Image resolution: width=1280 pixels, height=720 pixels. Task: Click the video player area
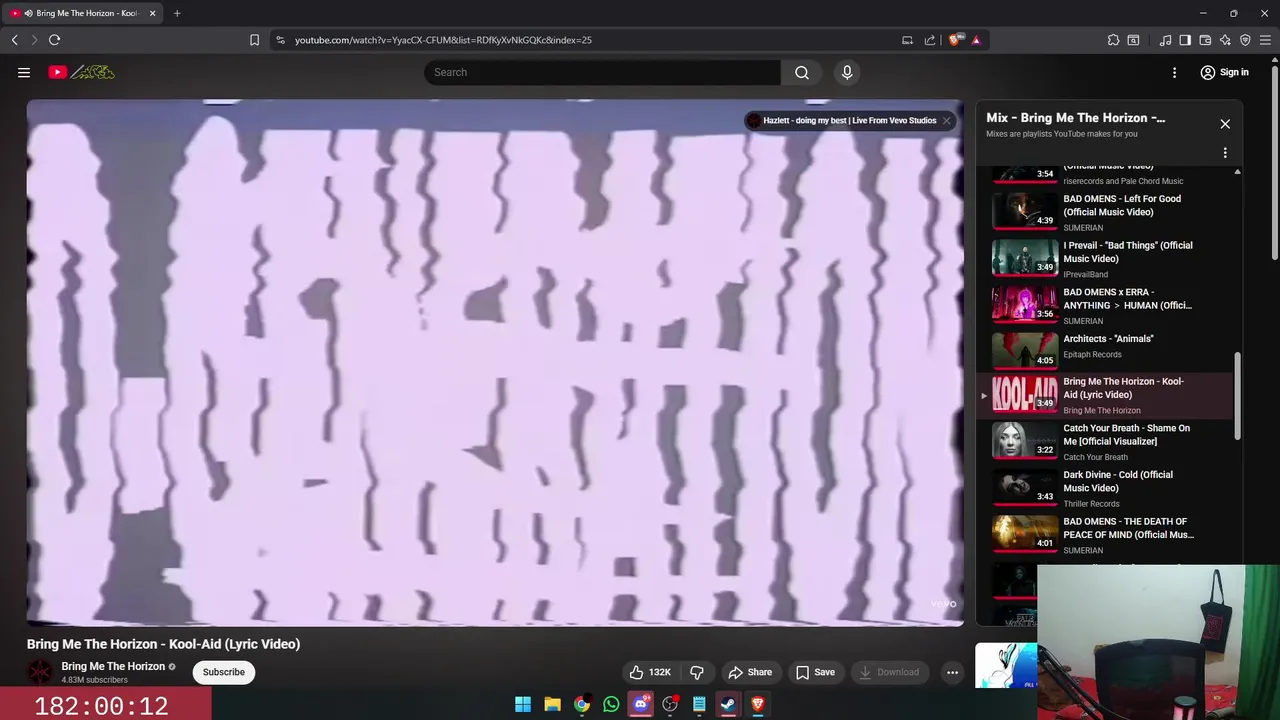click(495, 362)
